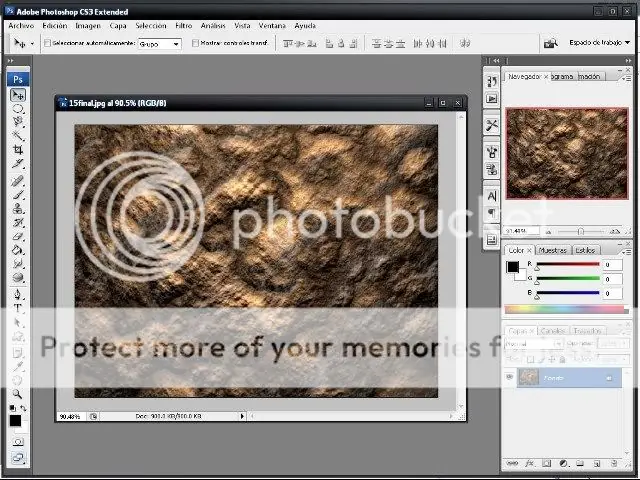Switch to the Estilos tab

[x=585, y=250]
